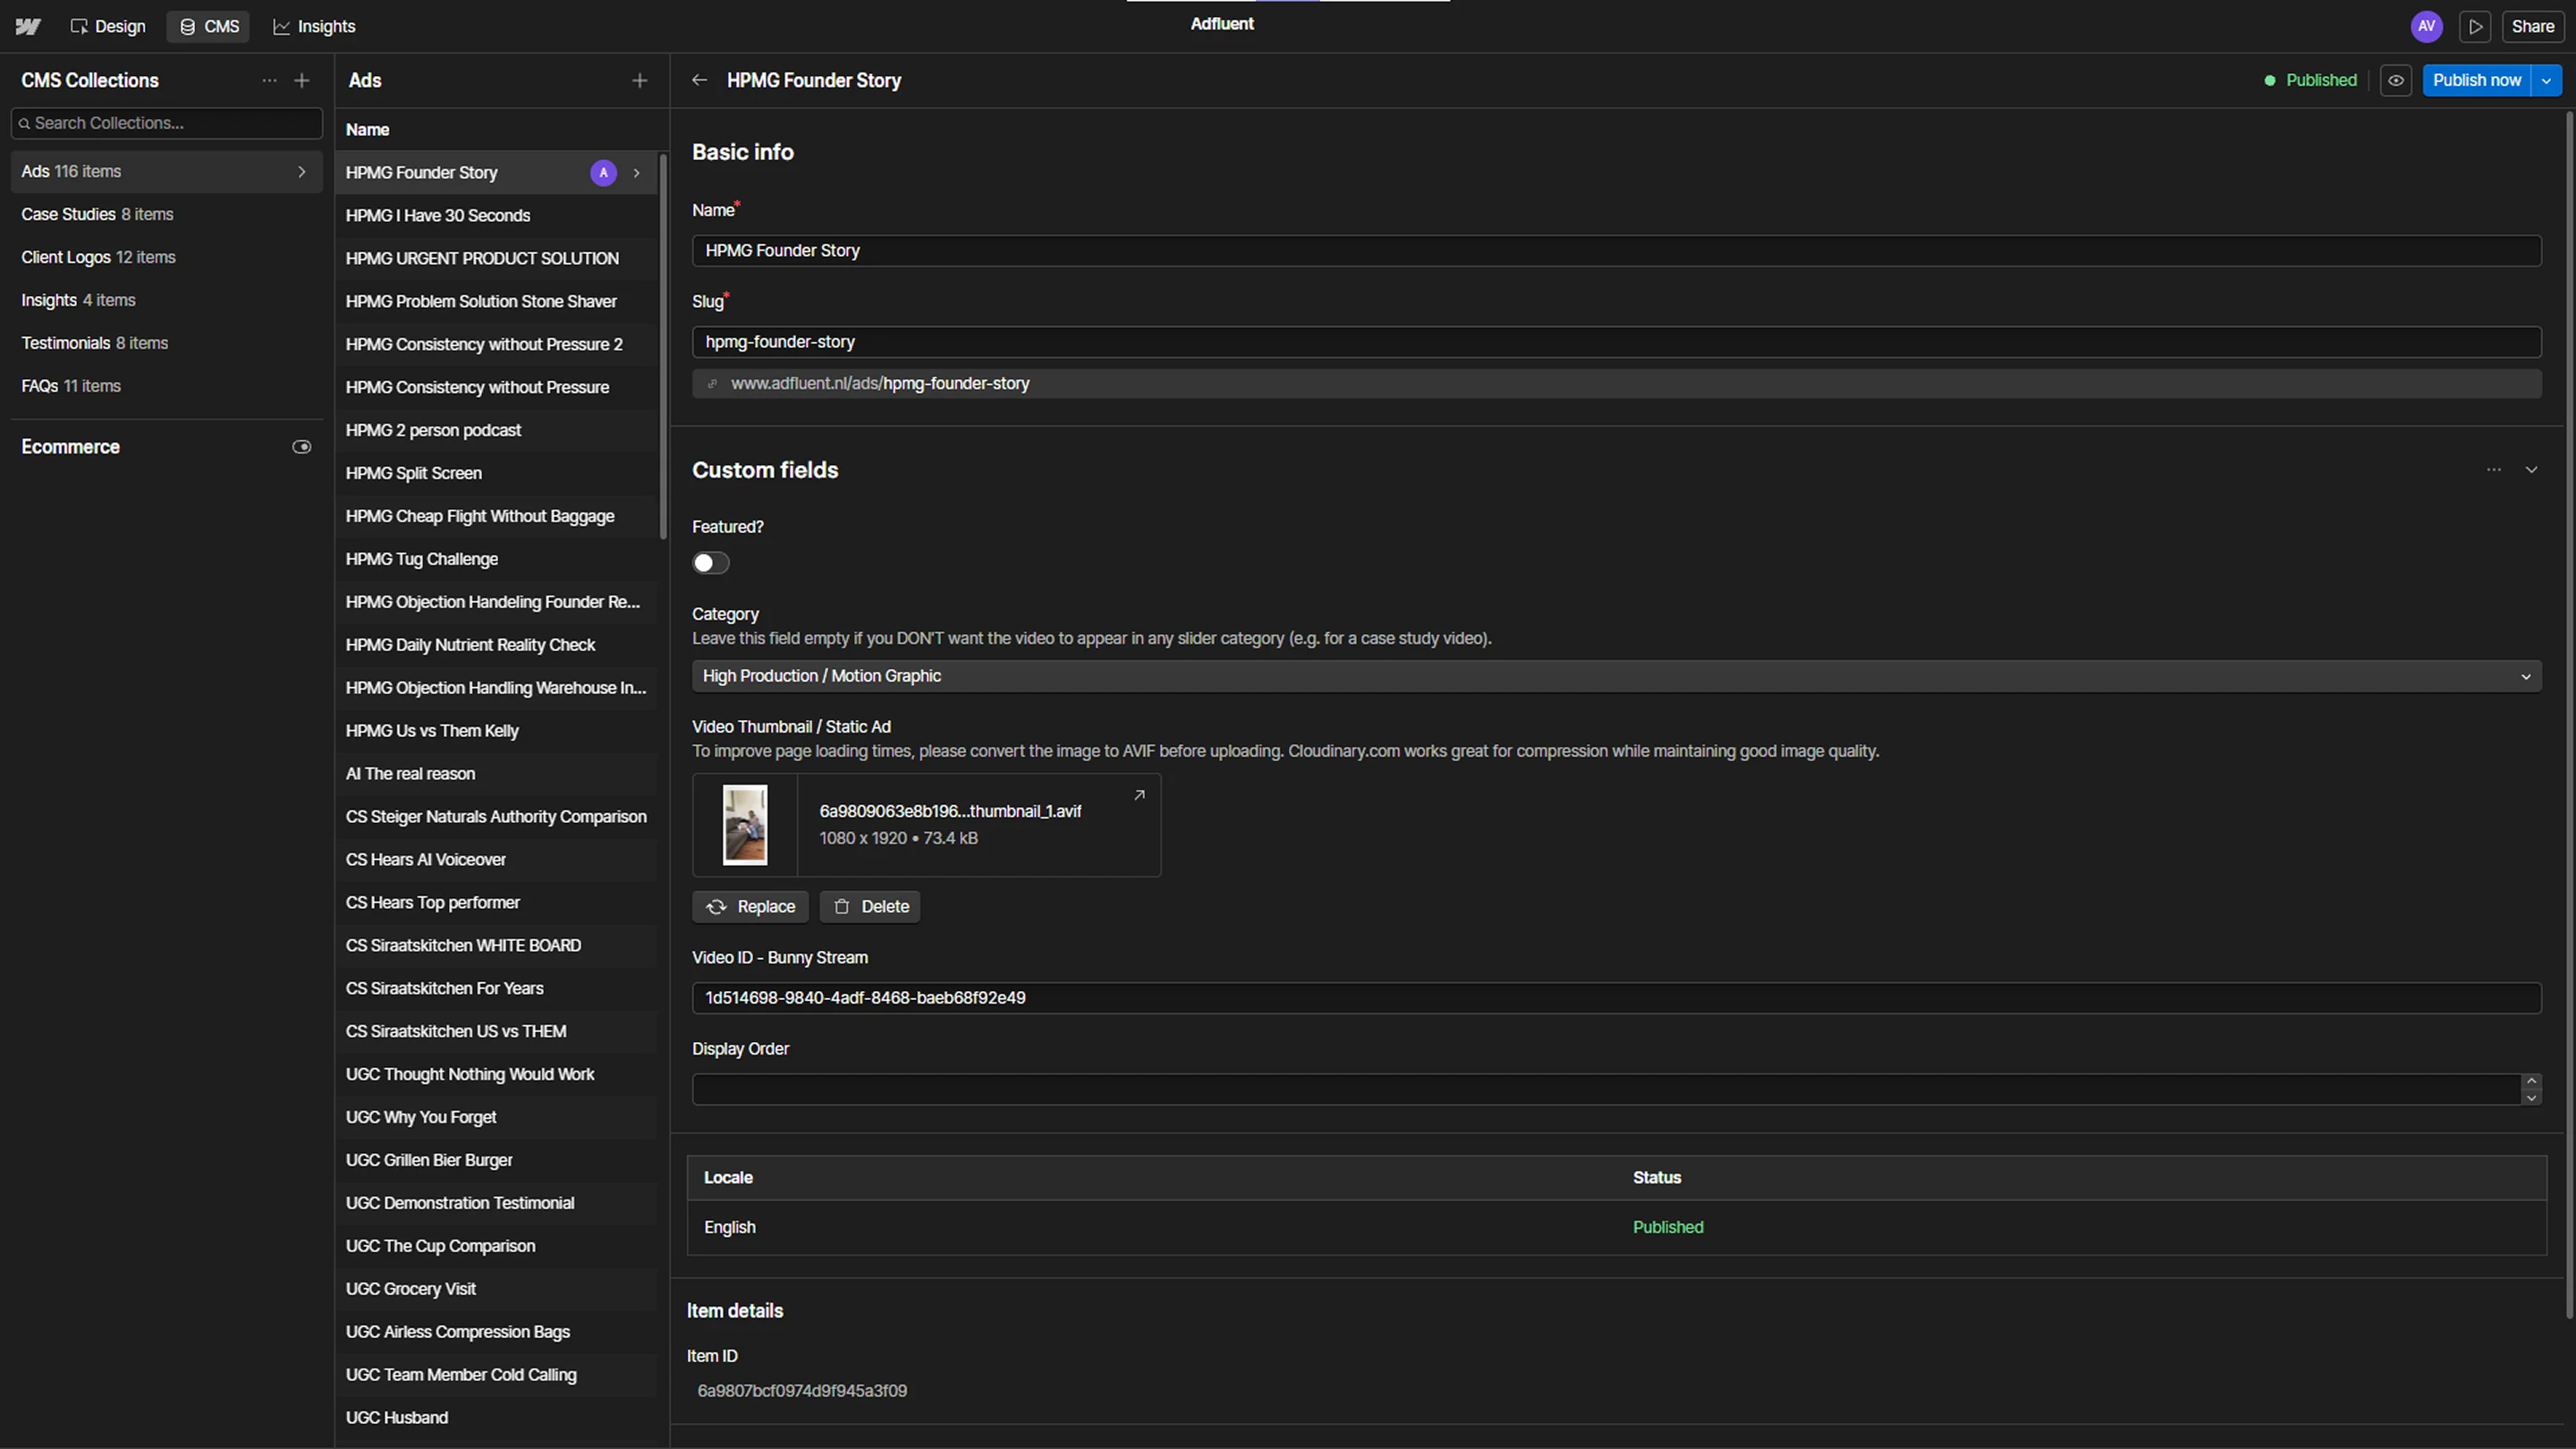2576x1449 pixels.
Task: Replace the thumbnail image
Action: pyautogui.click(x=750, y=907)
